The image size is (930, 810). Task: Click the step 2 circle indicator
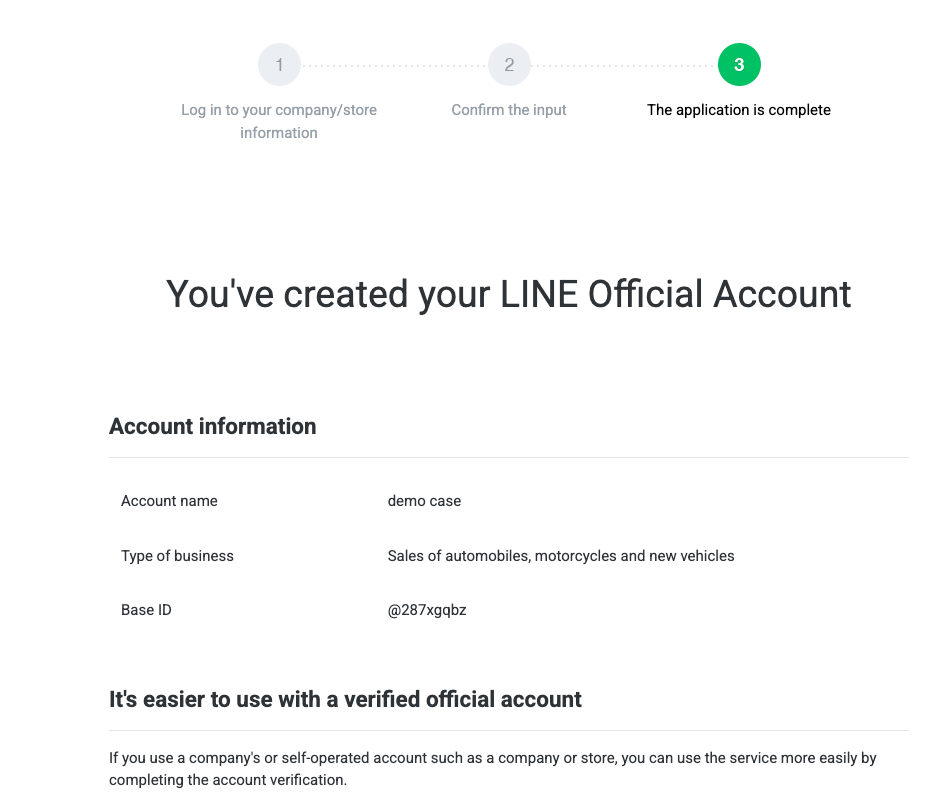coord(509,65)
